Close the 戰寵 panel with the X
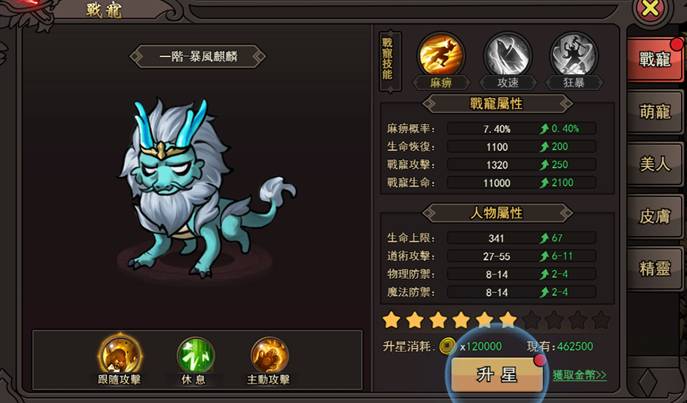687x403 pixels. 650,9
